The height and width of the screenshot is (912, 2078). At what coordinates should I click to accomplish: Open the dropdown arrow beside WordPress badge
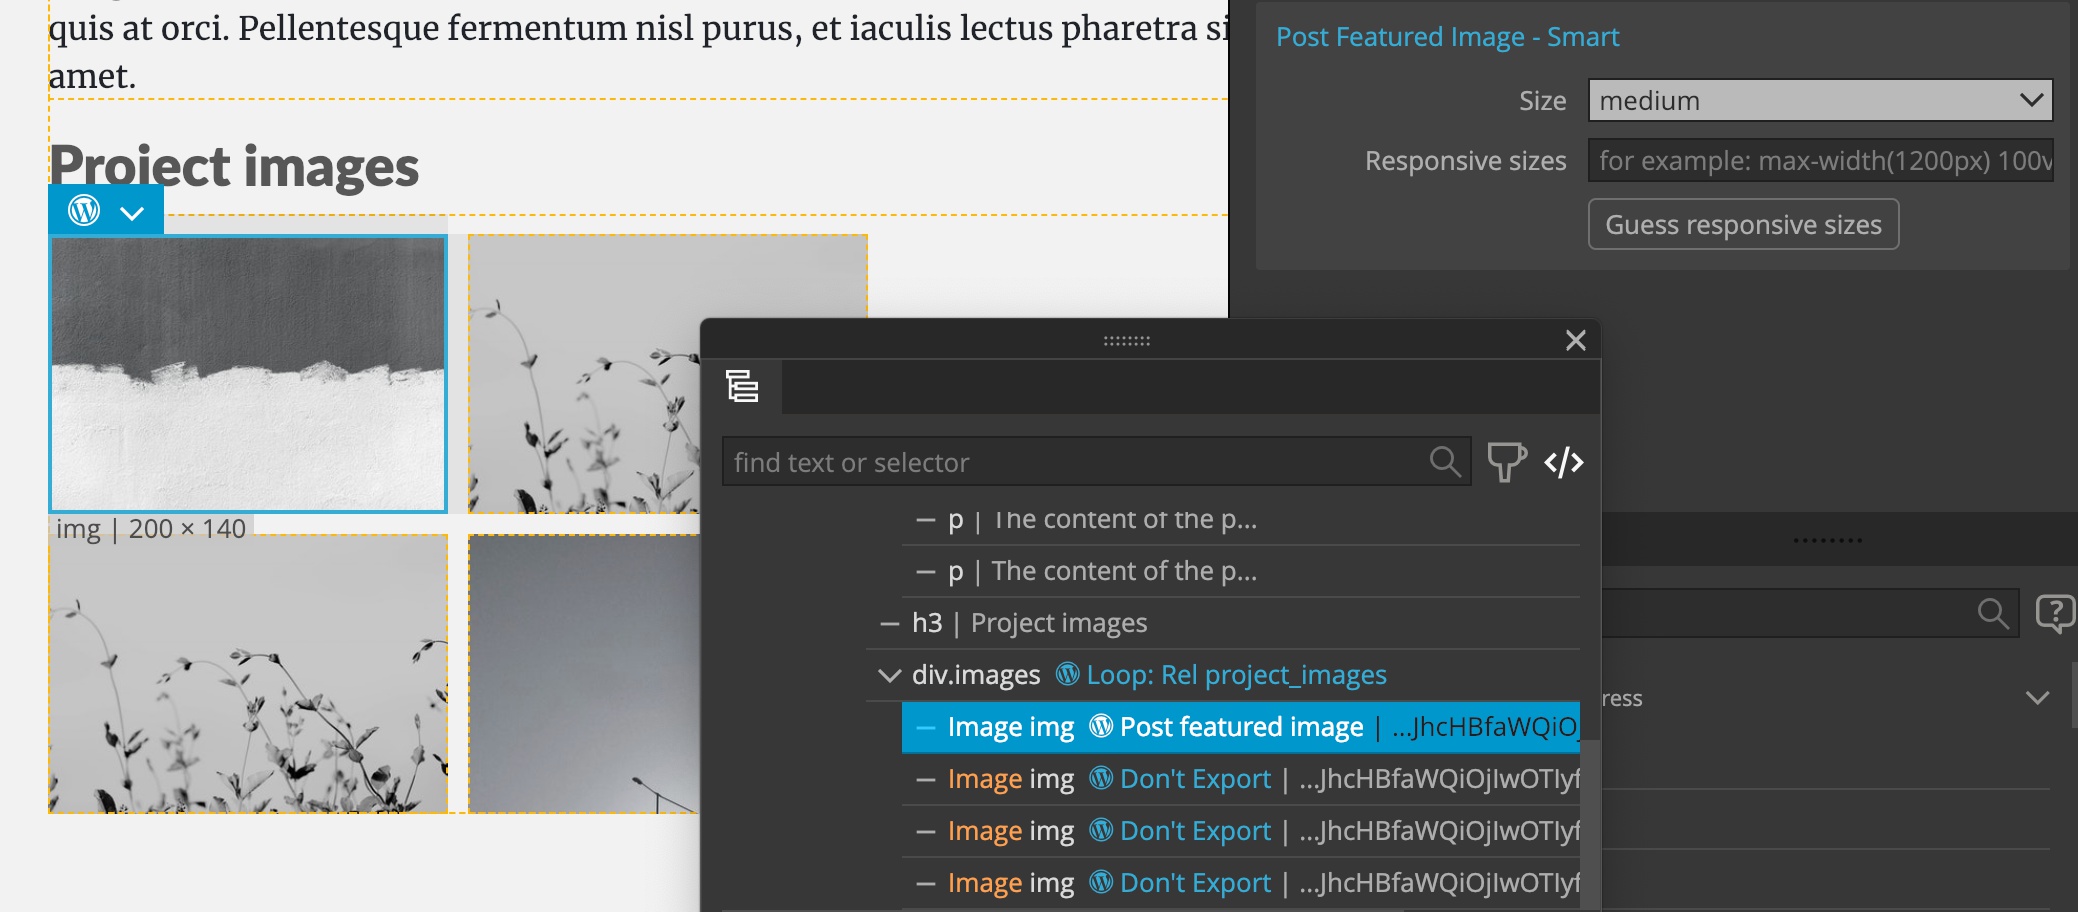coord(132,212)
